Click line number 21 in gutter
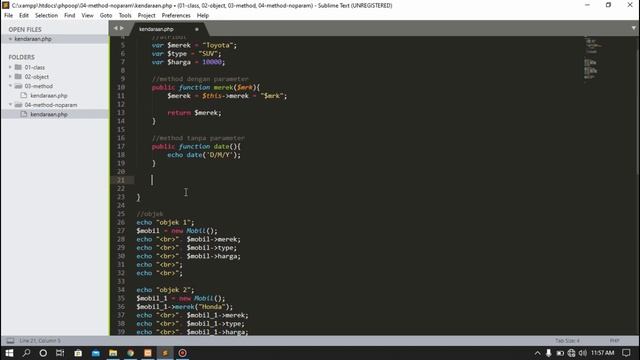The height and width of the screenshot is (360, 640). coord(121,180)
